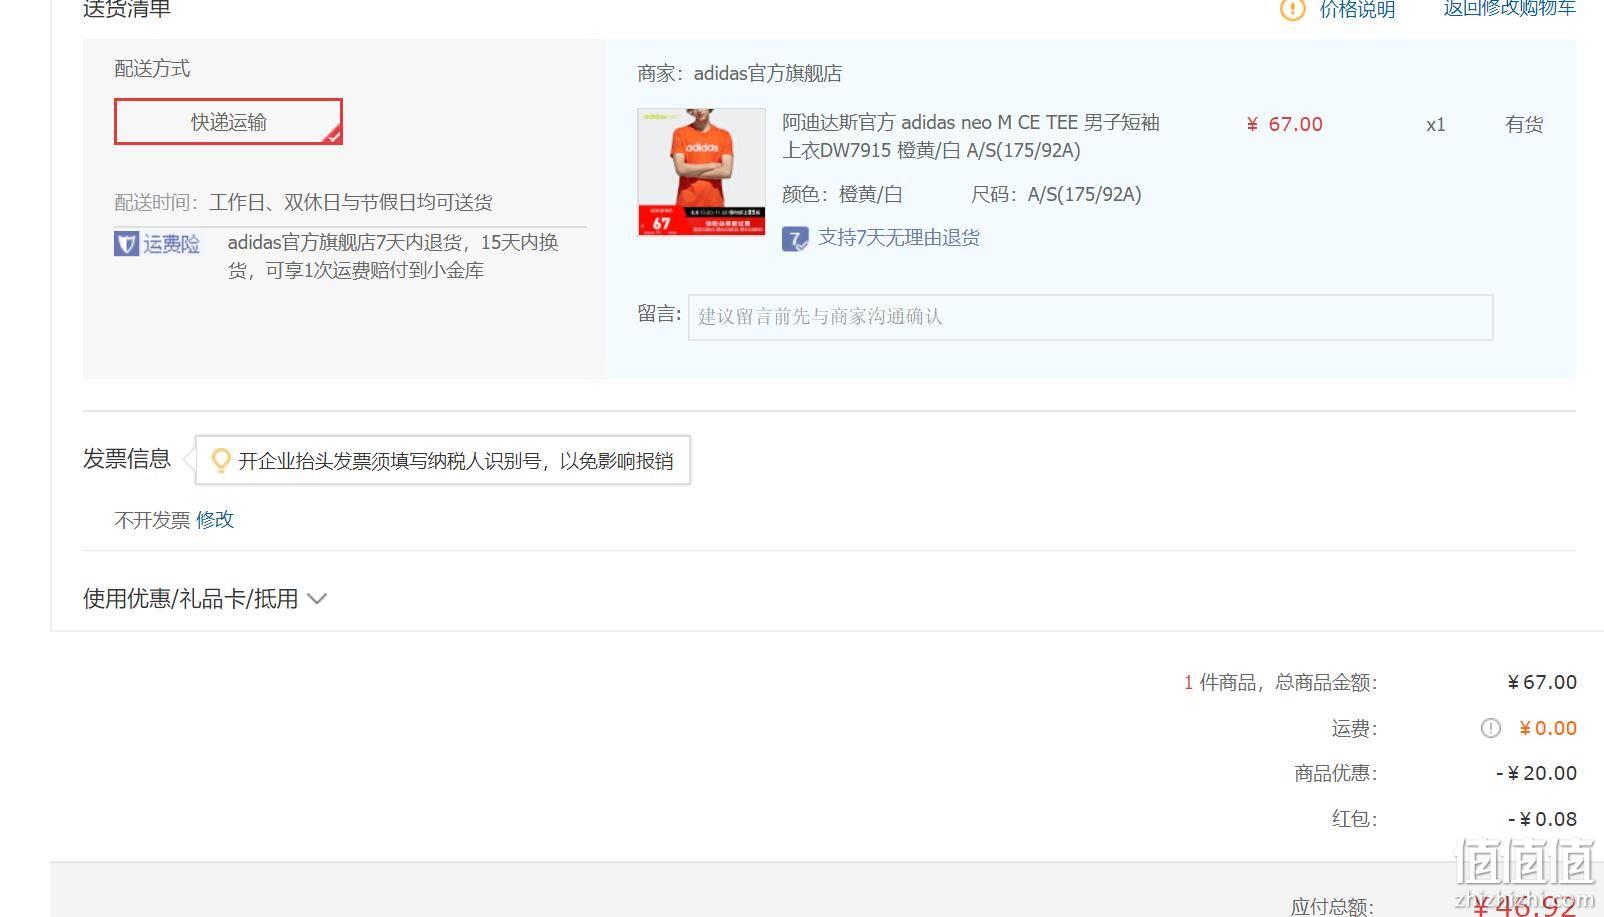Viewport: 1604px width, 917px height.
Task: Click 修改 to change invoice settings
Action: pos(215,519)
